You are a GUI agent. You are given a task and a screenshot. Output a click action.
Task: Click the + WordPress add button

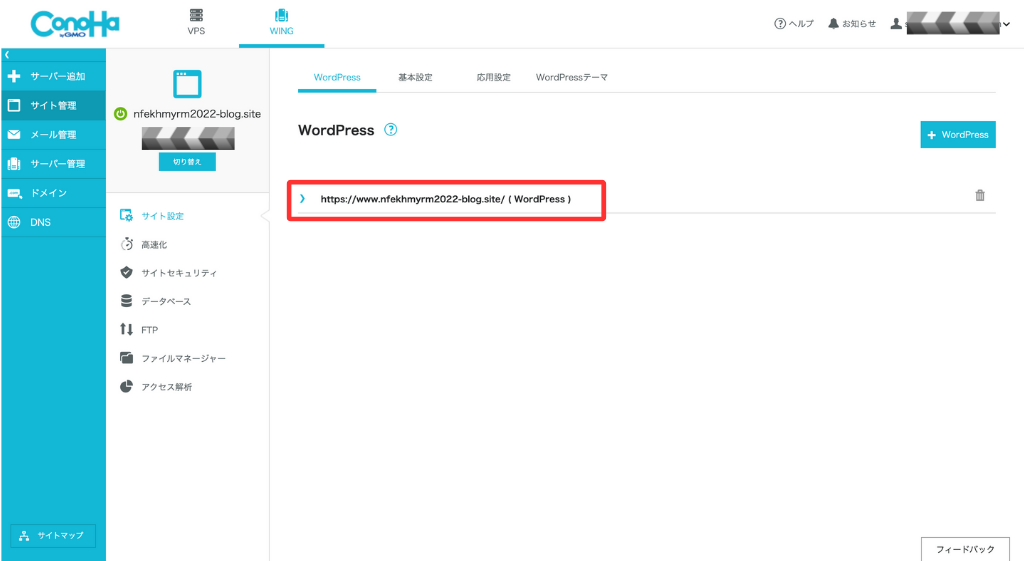pos(958,135)
